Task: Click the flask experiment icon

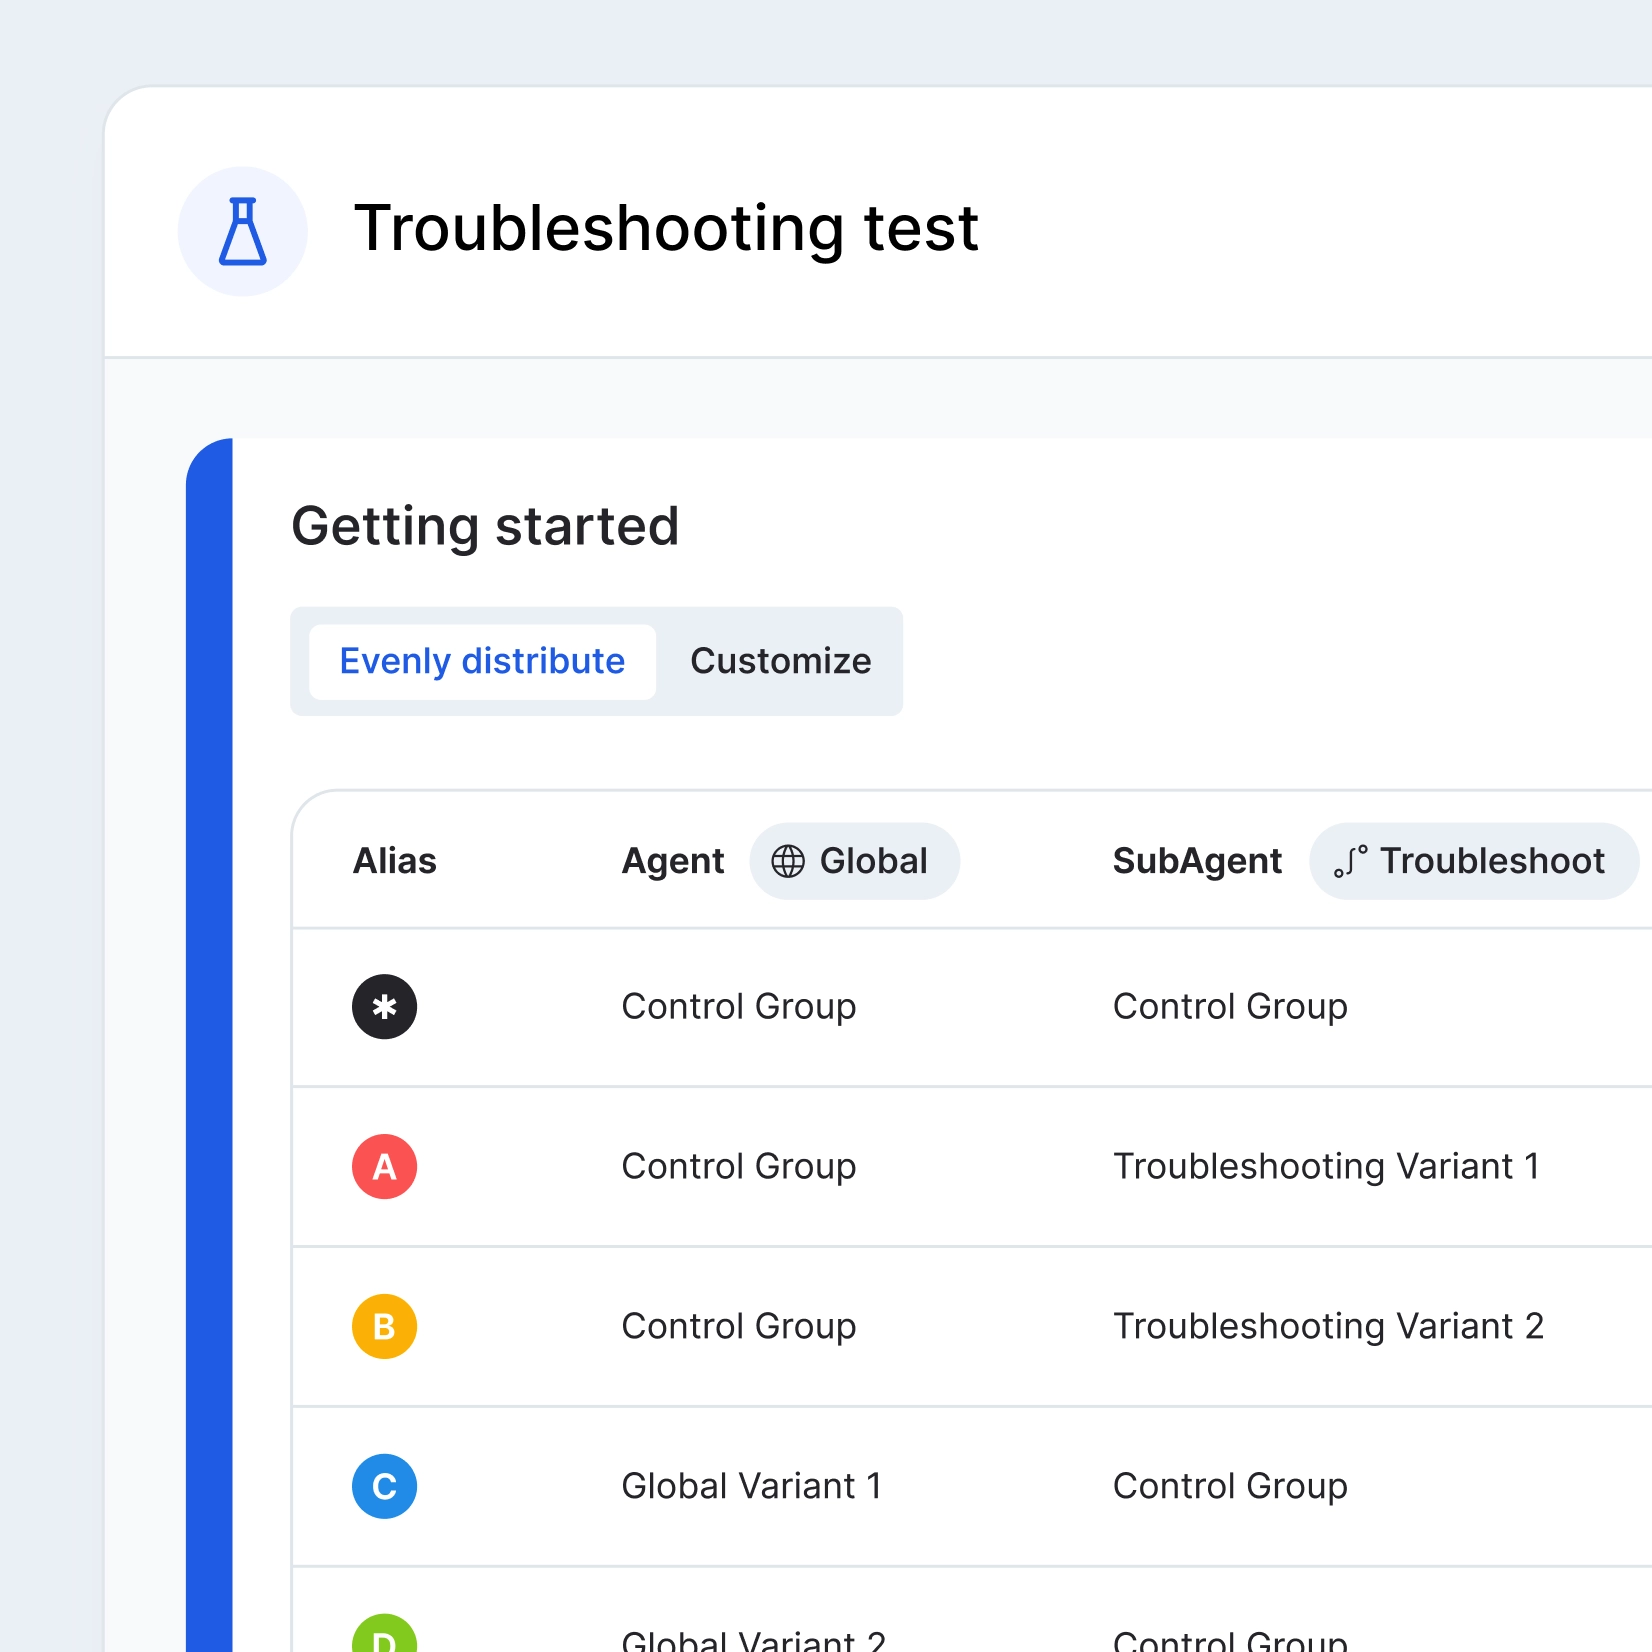Action: click(x=243, y=231)
